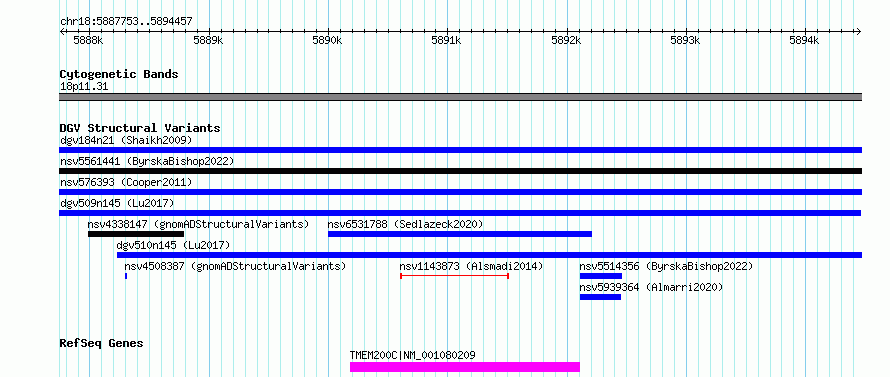The height and width of the screenshot is (377, 890).
Task: Click the dgv184n21 (Shaikh2009) variant bar
Action: pyautogui.click(x=460, y=150)
